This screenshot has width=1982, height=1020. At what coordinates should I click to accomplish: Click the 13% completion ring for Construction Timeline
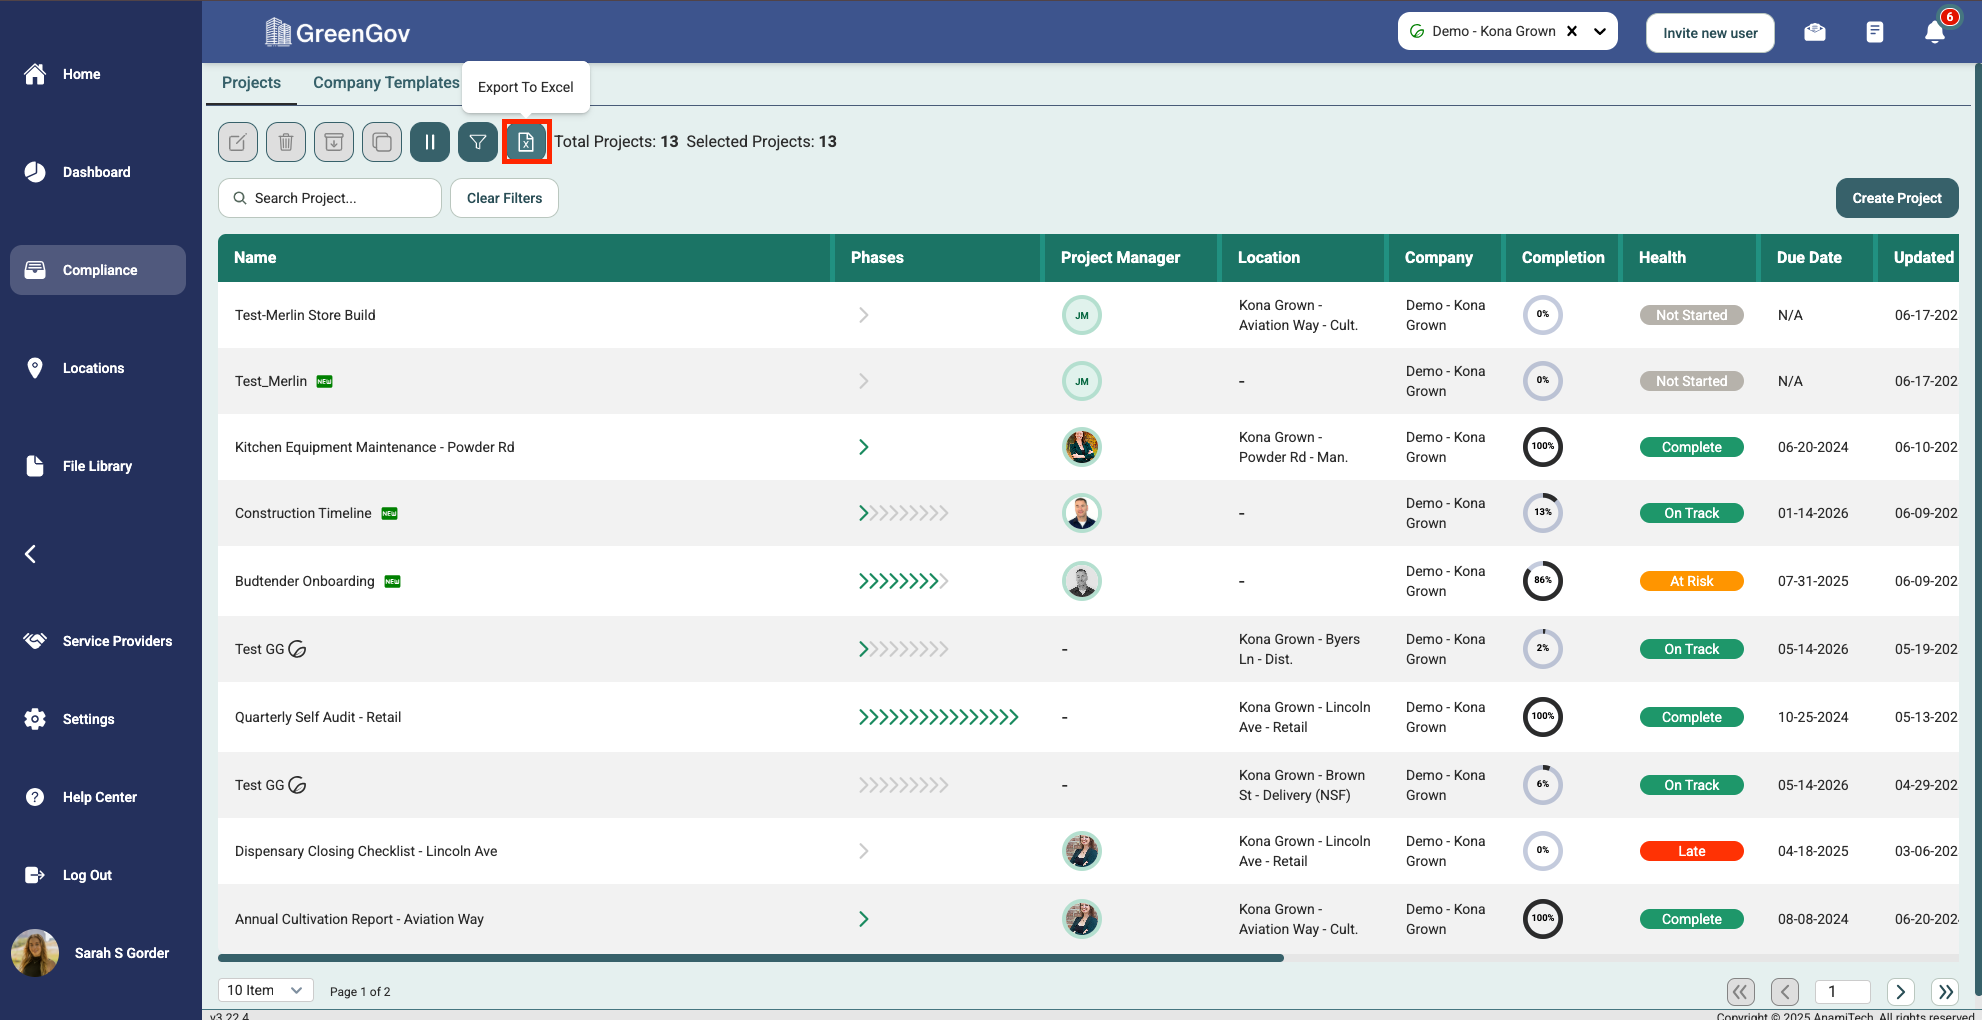[x=1543, y=513]
